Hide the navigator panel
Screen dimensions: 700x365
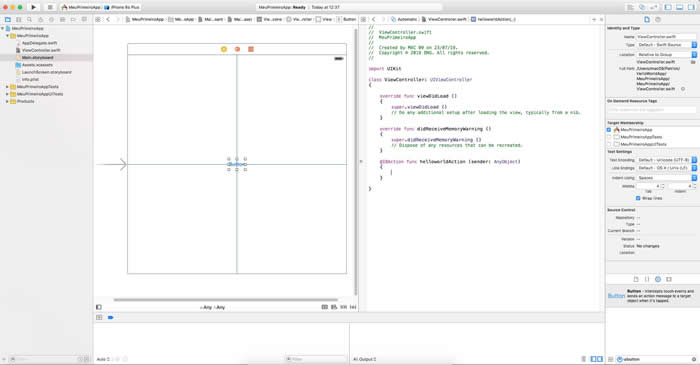(x=668, y=7)
